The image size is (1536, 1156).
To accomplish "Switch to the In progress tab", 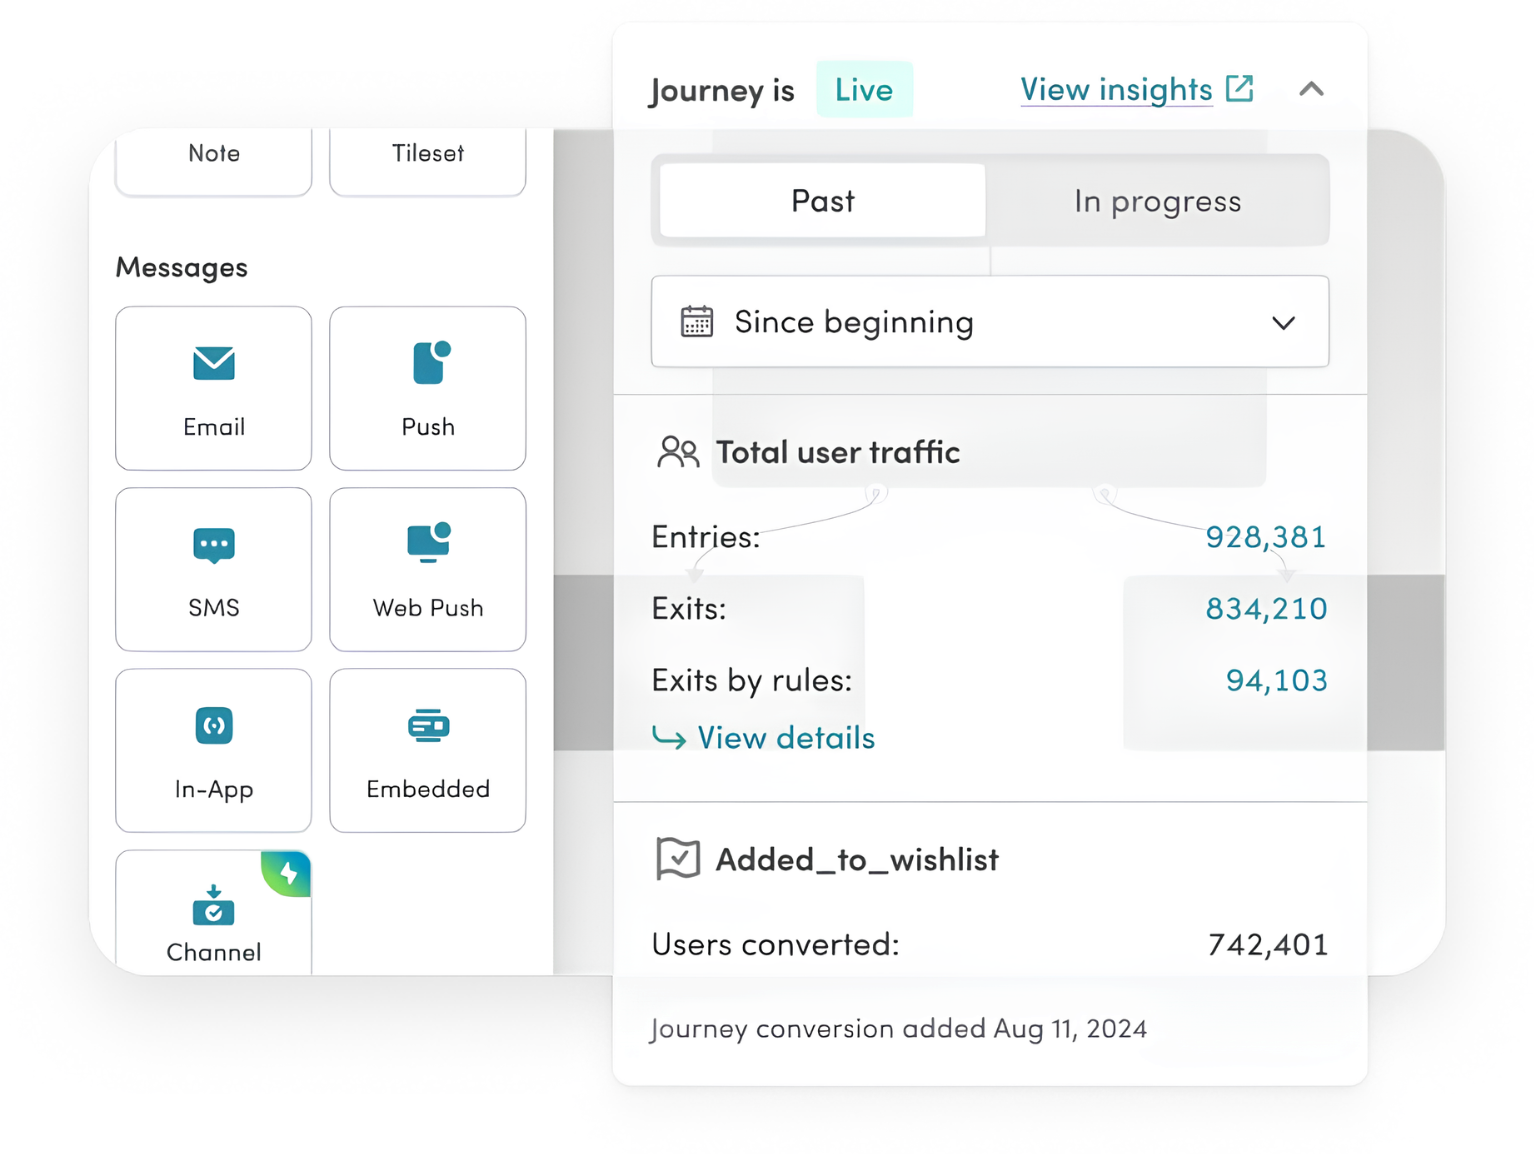I will click(x=1157, y=201).
